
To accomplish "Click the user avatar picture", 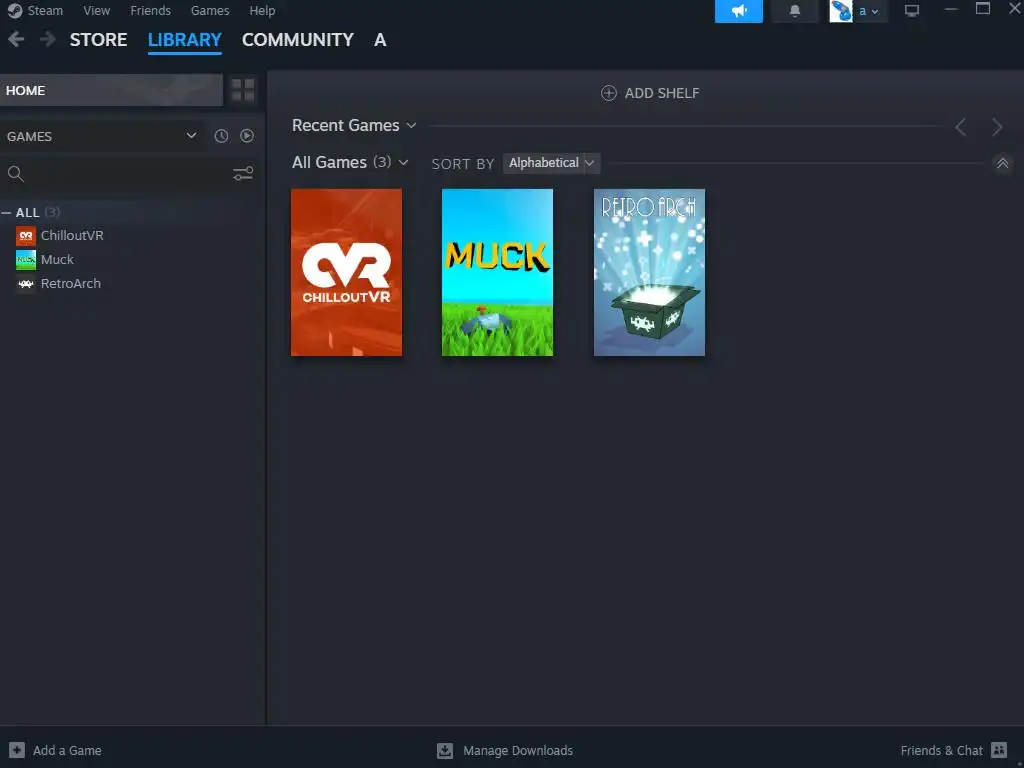I will (840, 11).
